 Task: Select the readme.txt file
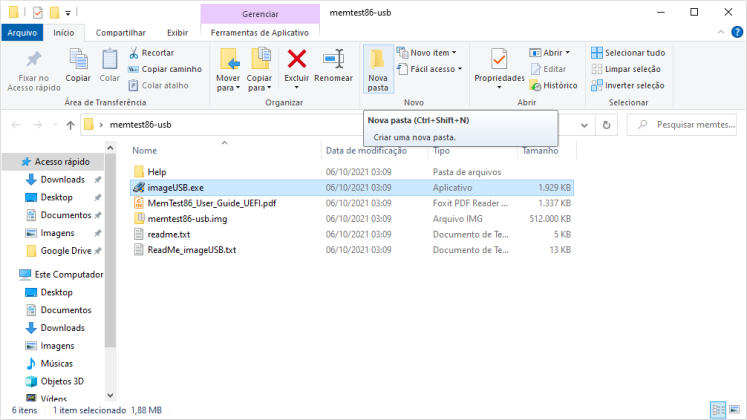click(x=169, y=234)
